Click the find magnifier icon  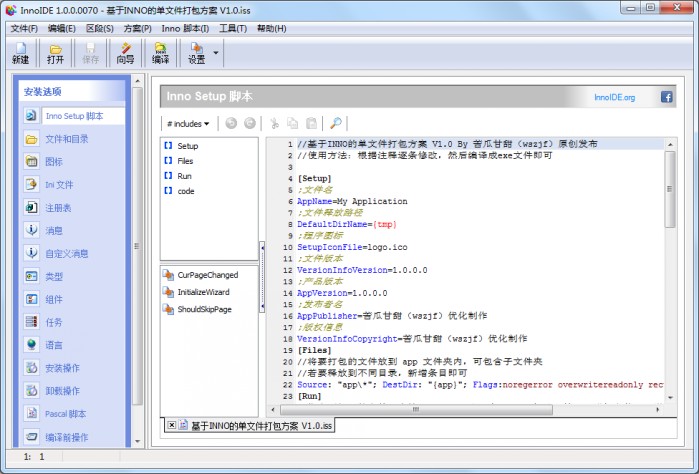335,123
